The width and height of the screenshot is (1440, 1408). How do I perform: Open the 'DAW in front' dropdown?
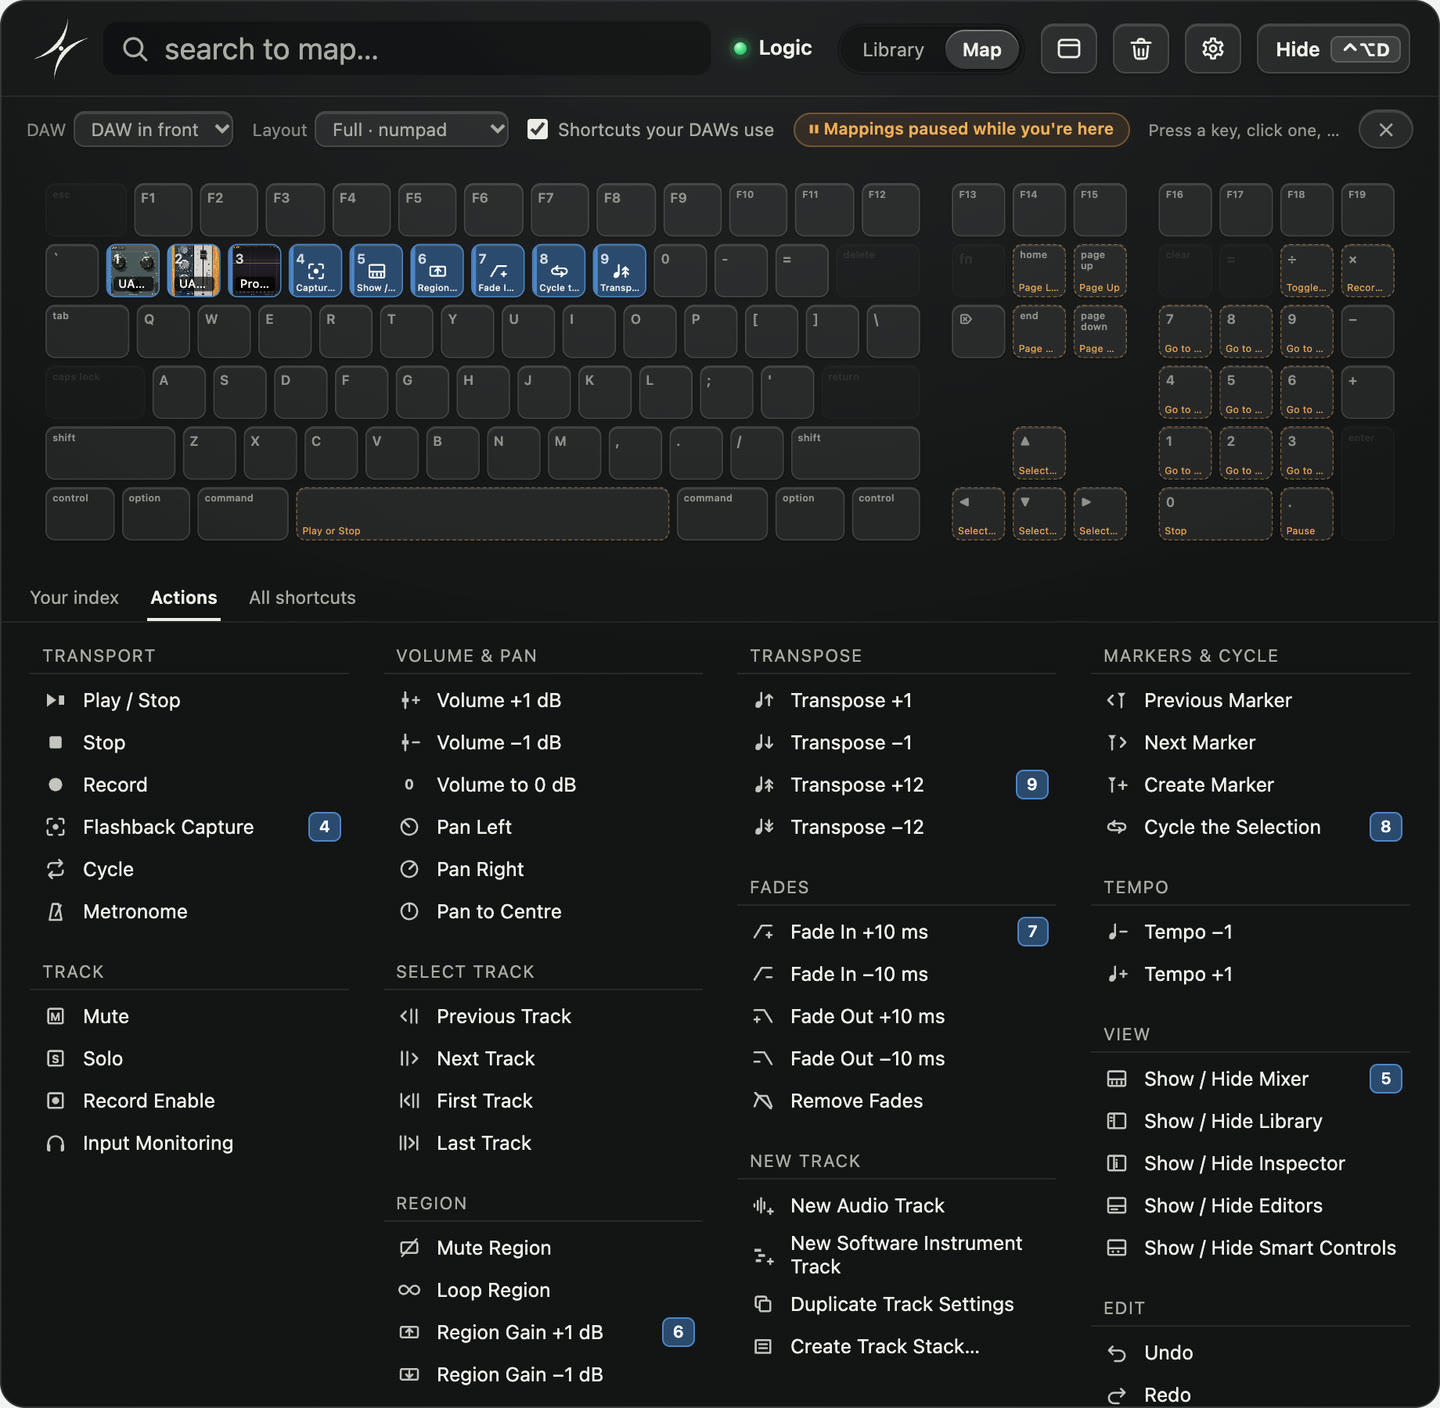pyautogui.click(x=154, y=129)
